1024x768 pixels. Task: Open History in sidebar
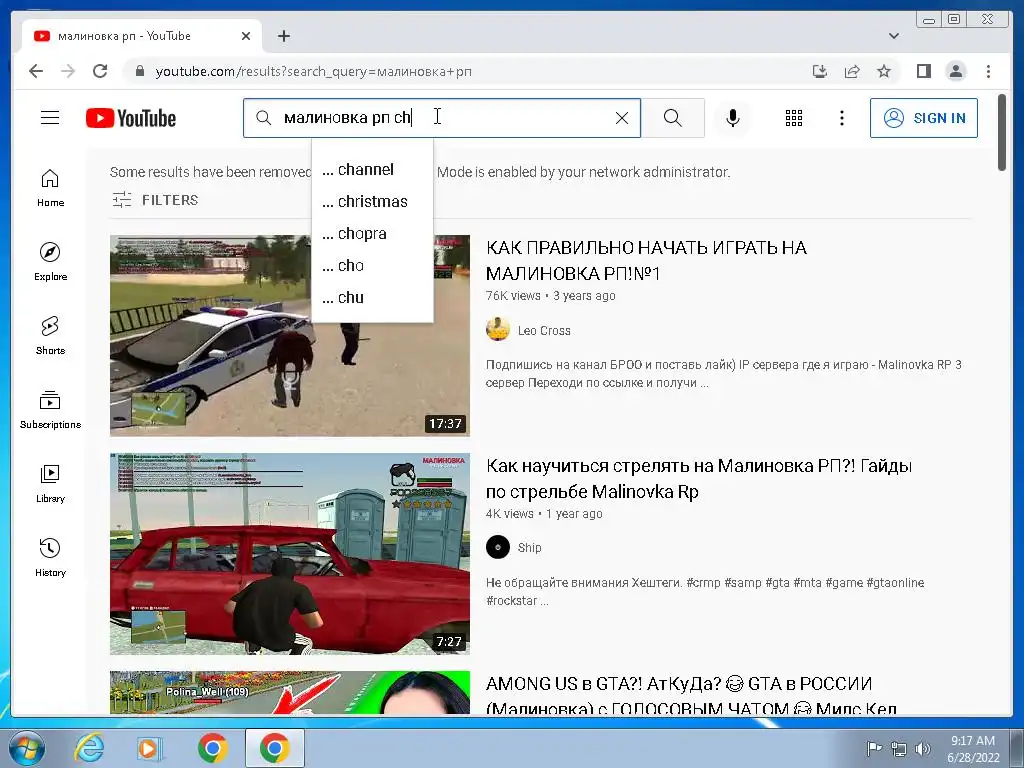(x=50, y=558)
